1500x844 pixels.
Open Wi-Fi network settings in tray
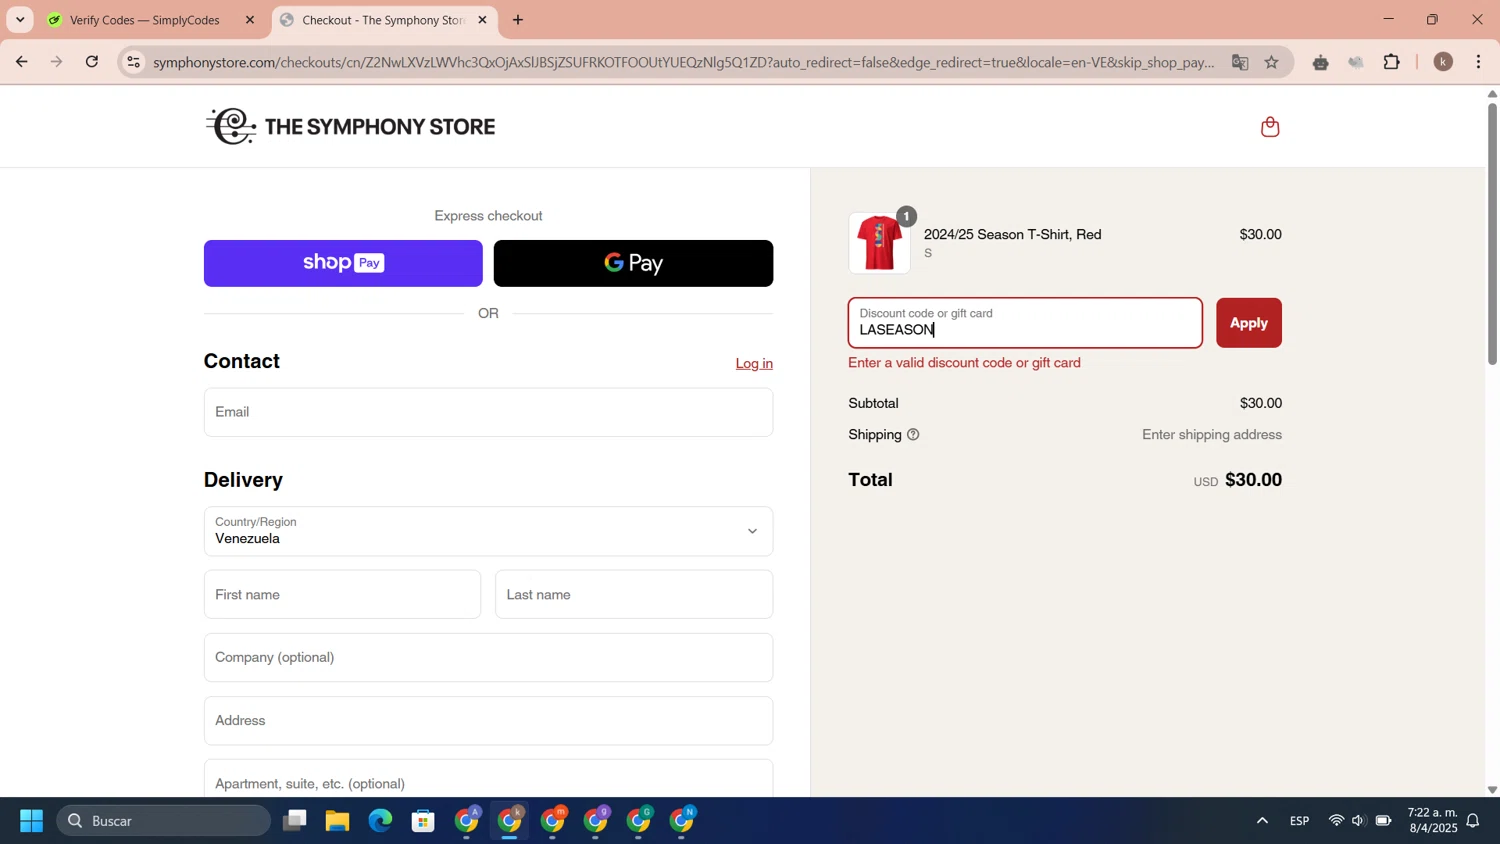pos(1336,821)
